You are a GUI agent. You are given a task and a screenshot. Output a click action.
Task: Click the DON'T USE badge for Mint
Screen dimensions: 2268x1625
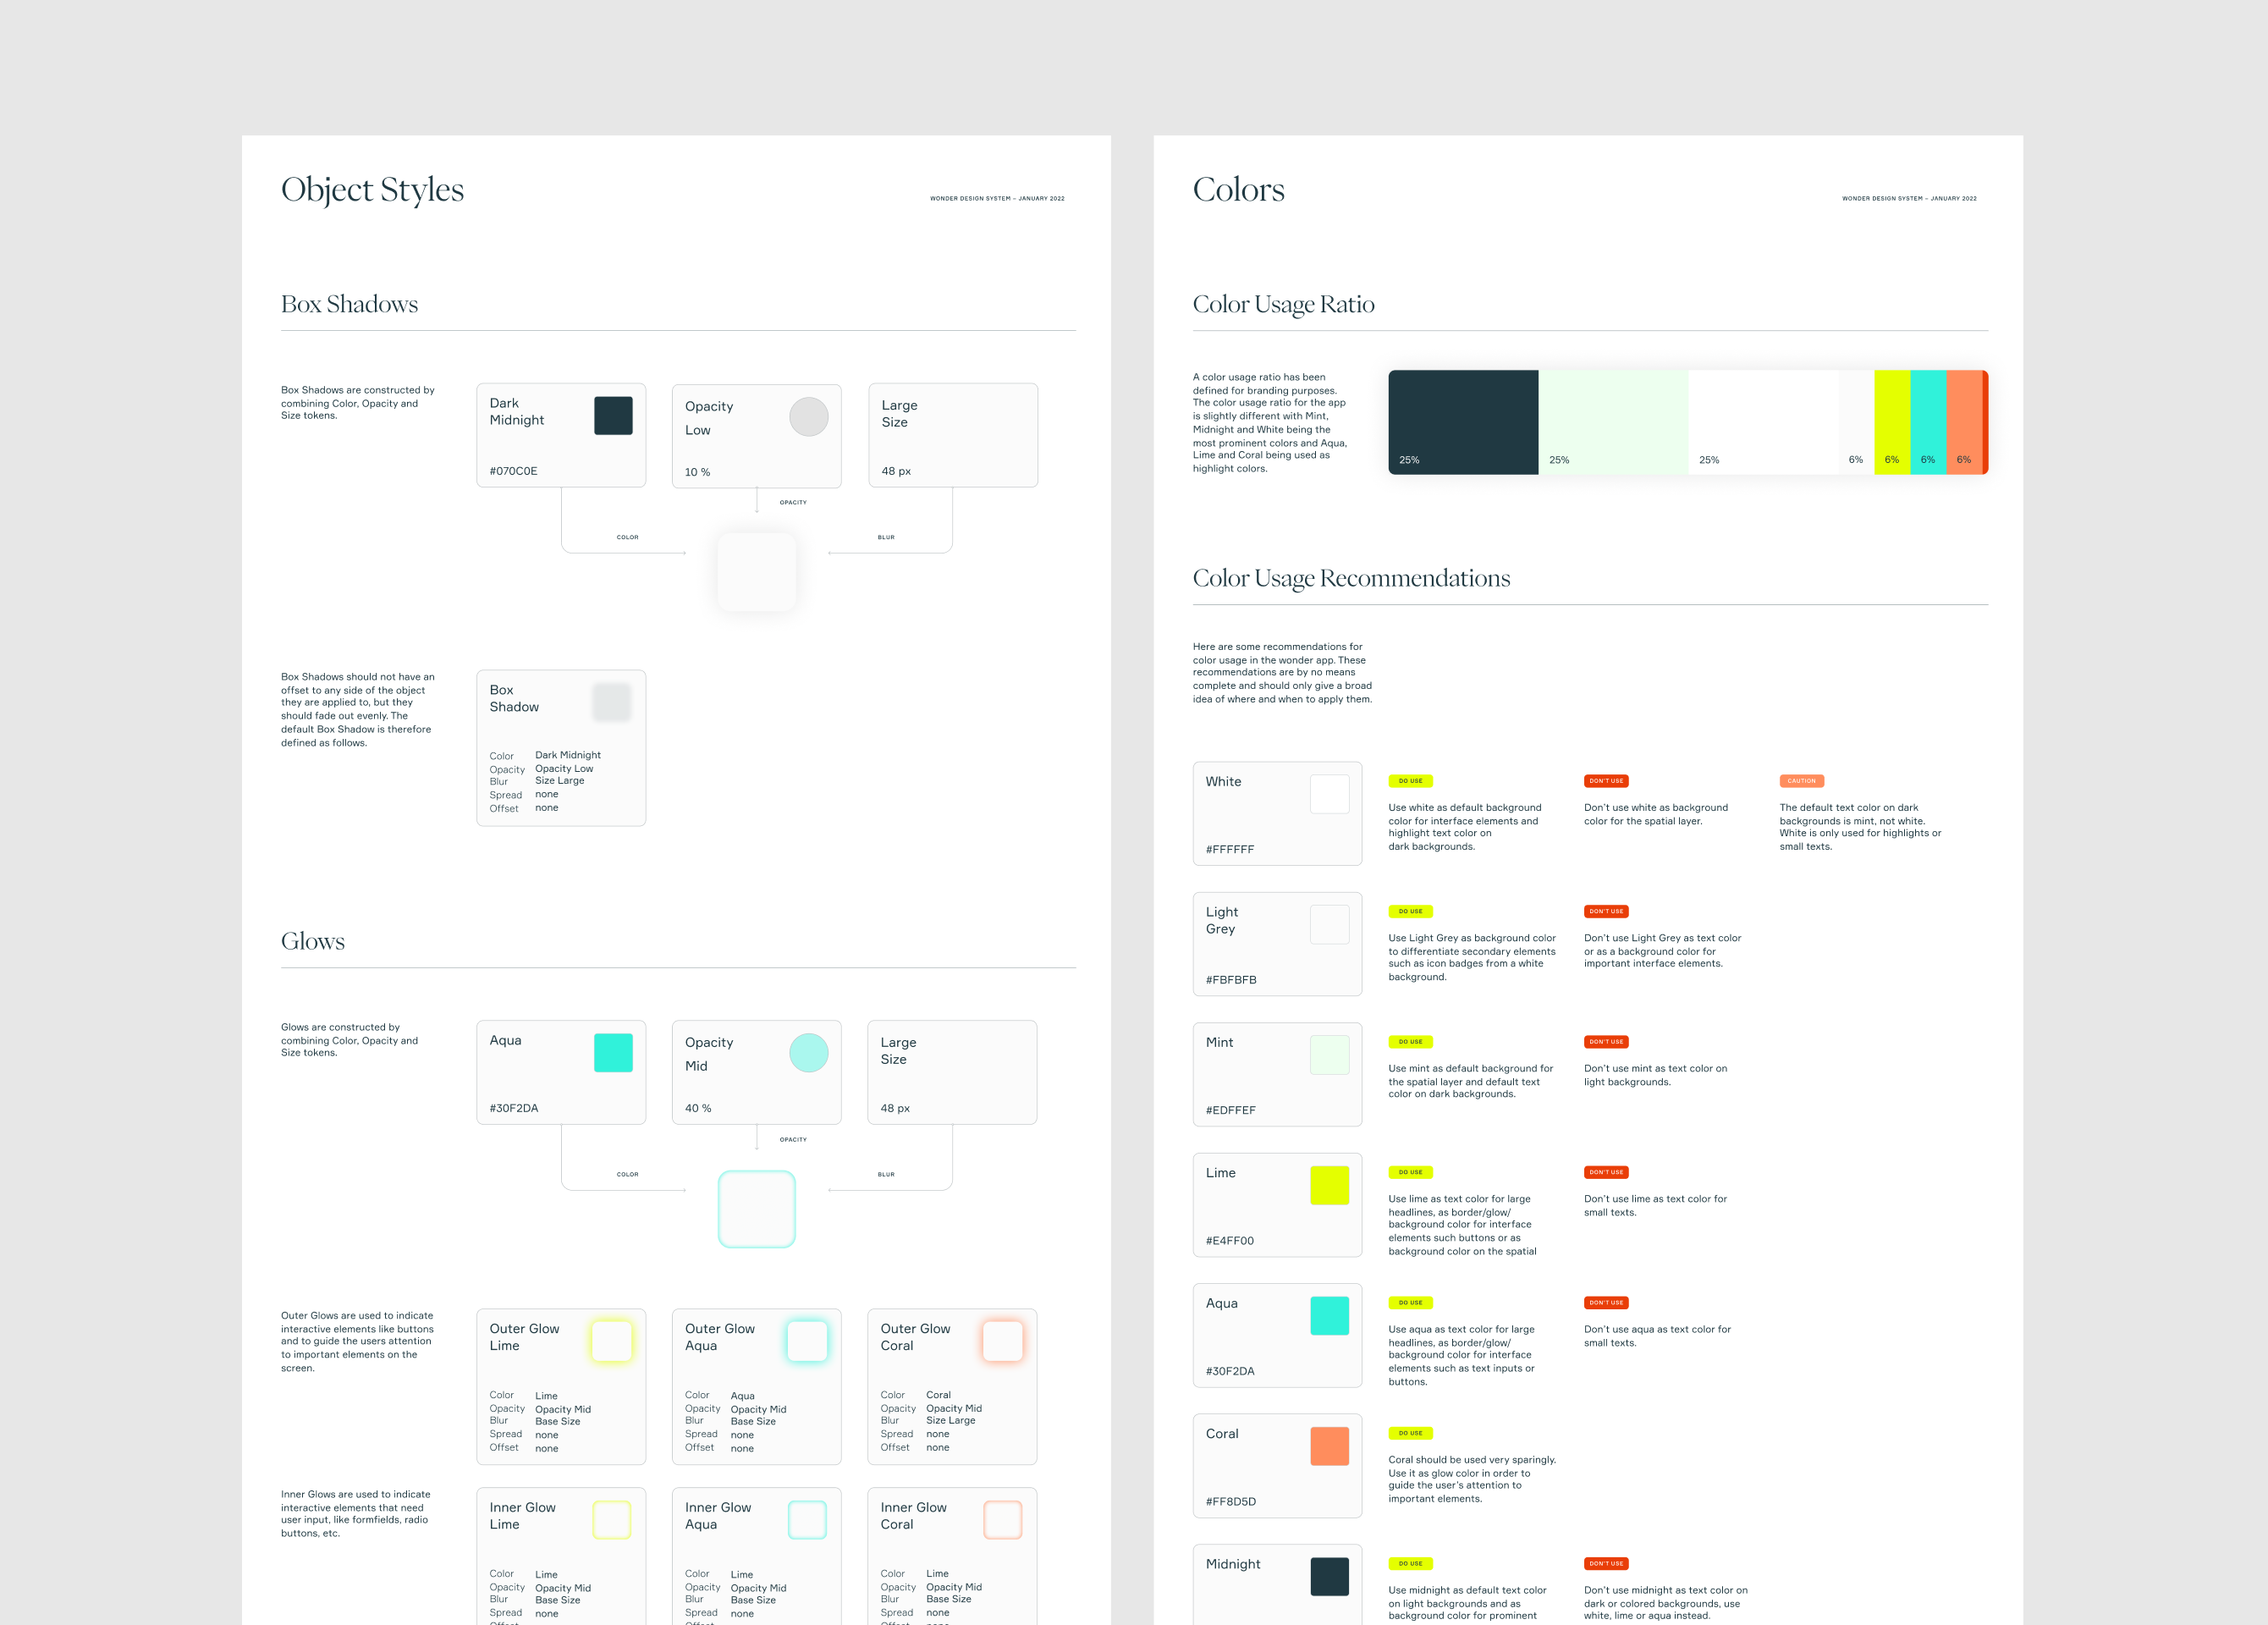[1605, 1041]
